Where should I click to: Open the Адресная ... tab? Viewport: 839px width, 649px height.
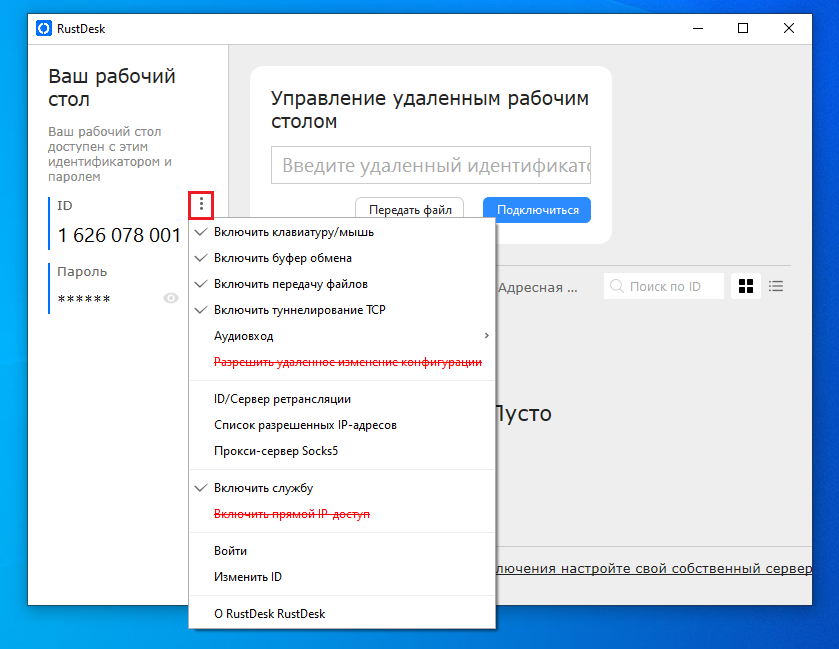(537, 287)
